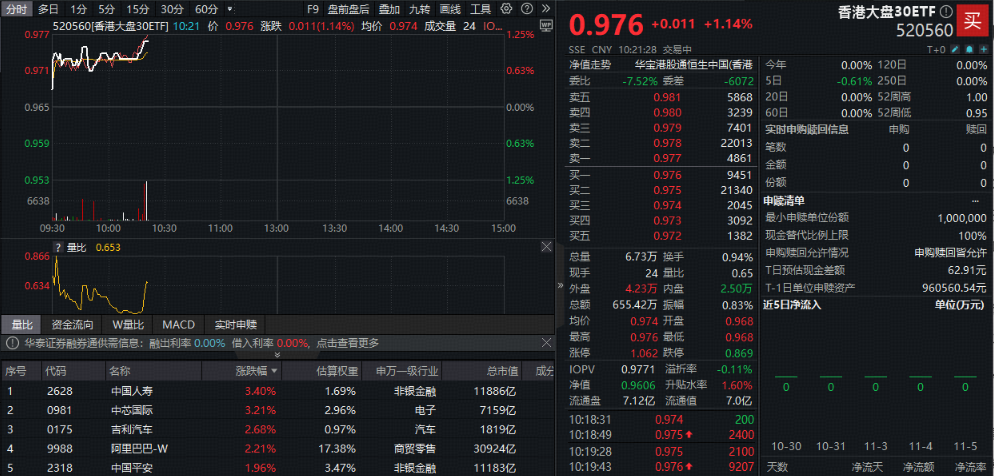The width and height of the screenshot is (994, 476).
Task: Open the period dropdown arrow after 60分
Action: 227,9
